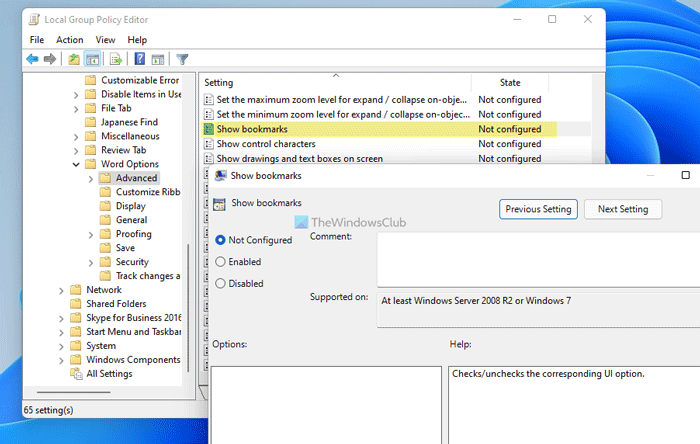Collapse the Word Options tree node
This screenshot has width=700, height=444.
click(x=76, y=165)
